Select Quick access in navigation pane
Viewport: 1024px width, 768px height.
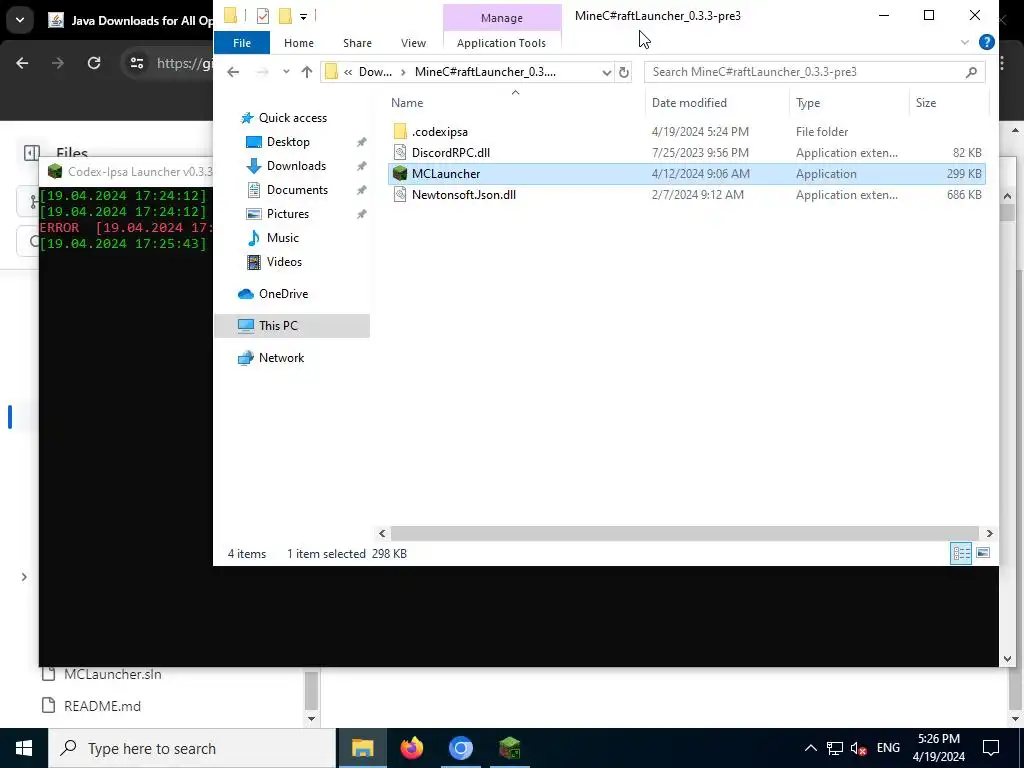(293, 118)
